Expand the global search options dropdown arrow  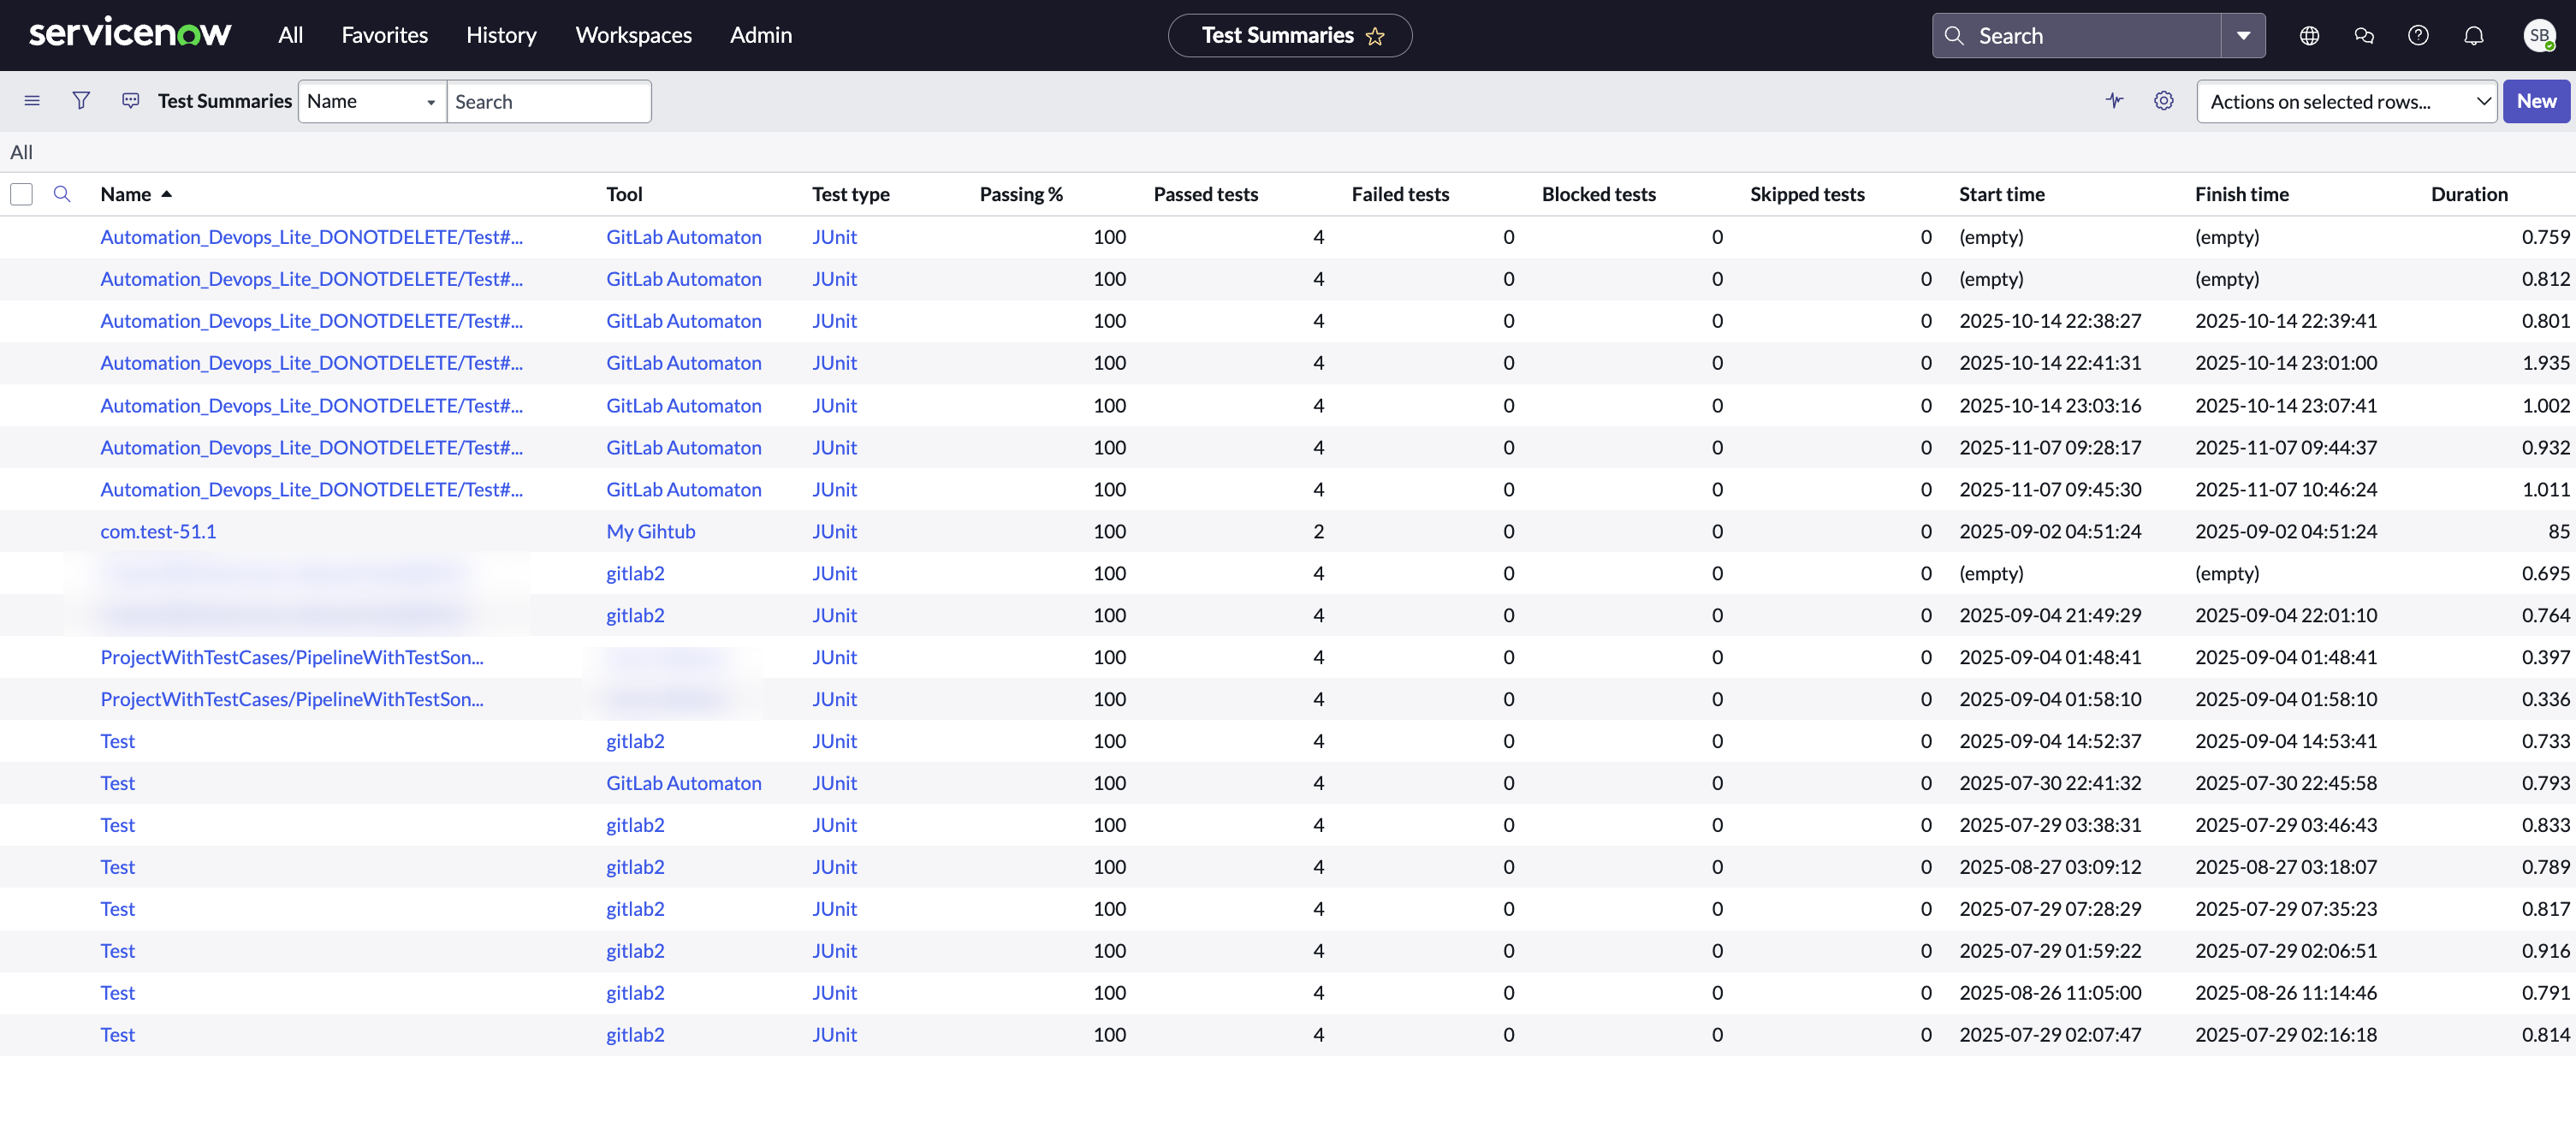[x=2243, y=35]
